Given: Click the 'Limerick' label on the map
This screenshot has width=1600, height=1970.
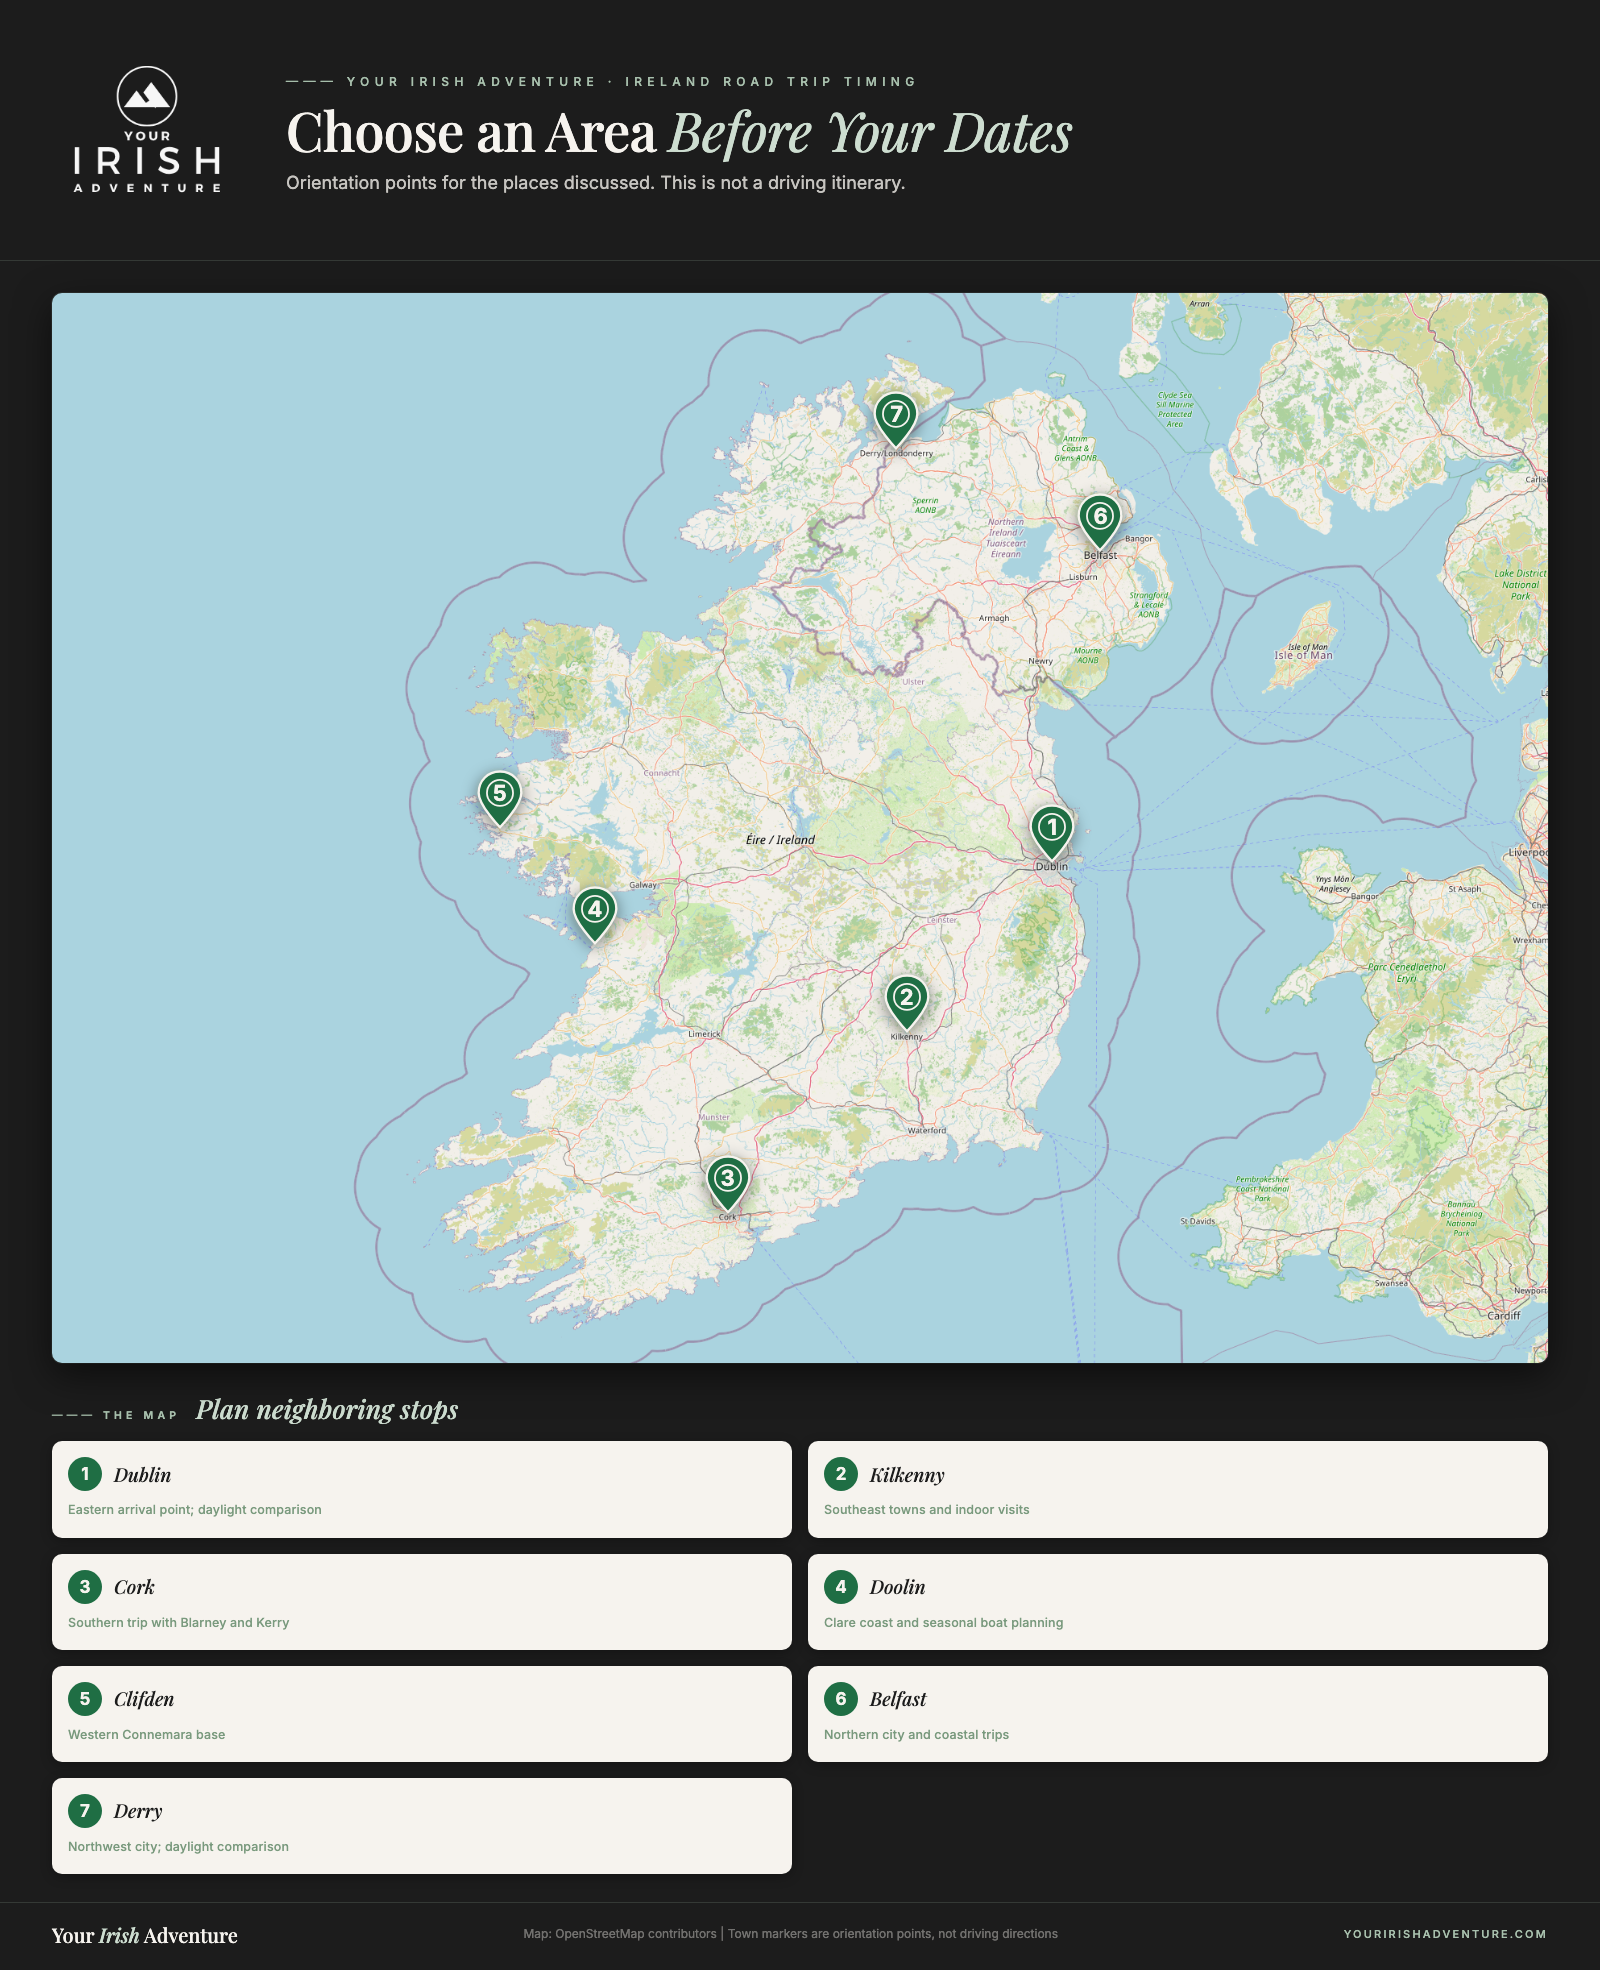Looking at the screenshot, I should coord(704,1034).
